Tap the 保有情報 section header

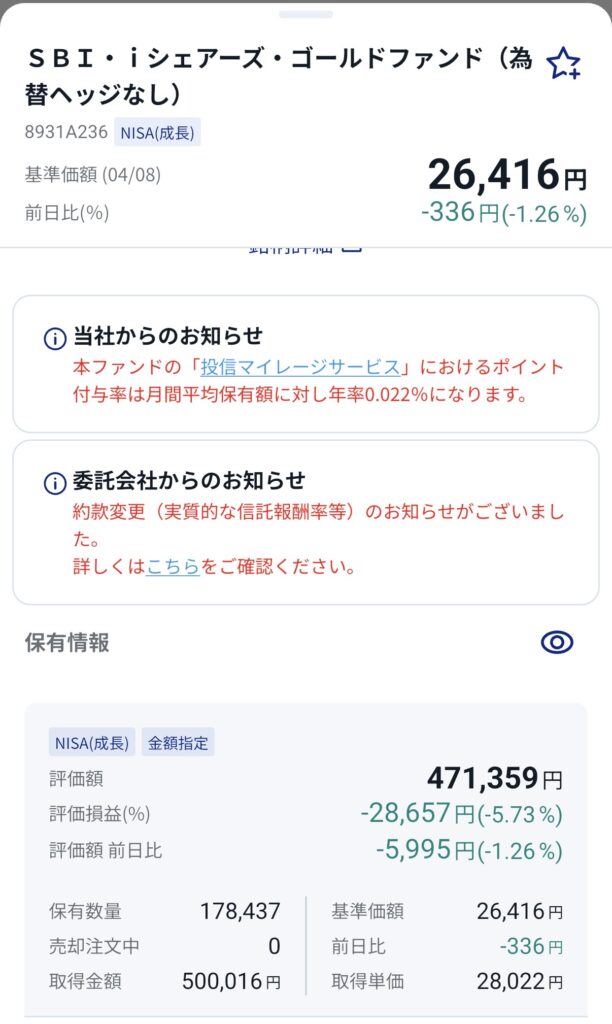pyautogui.click(x=67, y=642)
